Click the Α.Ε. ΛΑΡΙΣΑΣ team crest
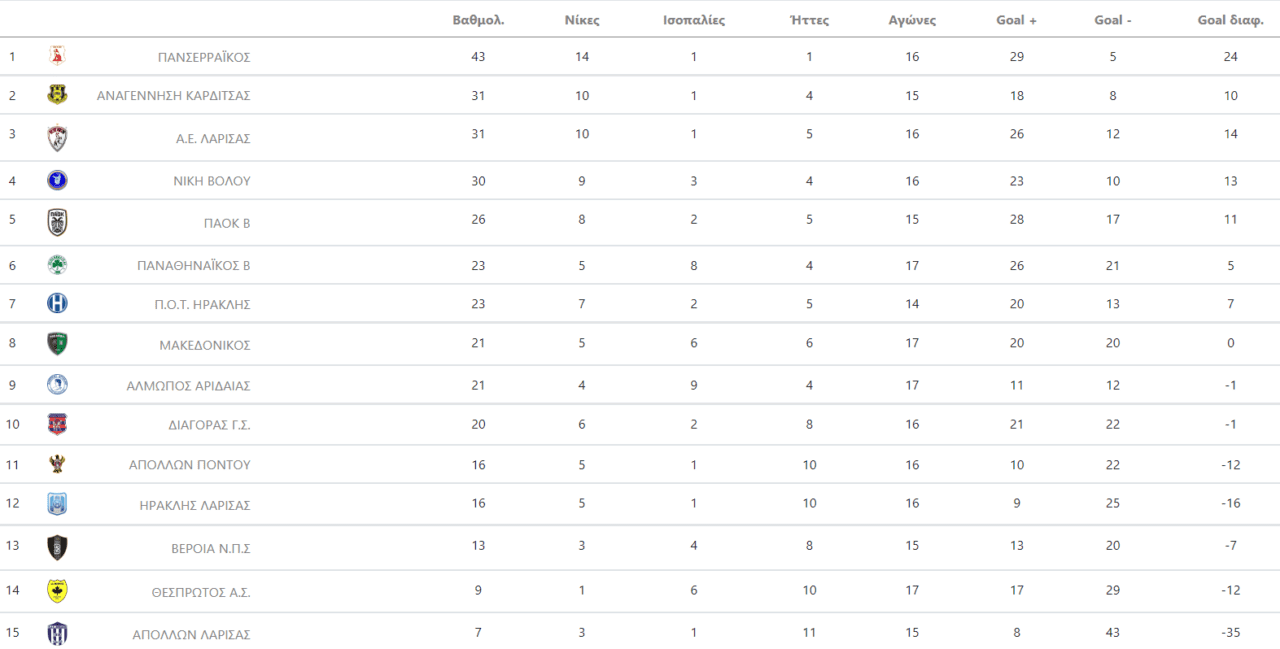This screenshot has height=649, width=1280. pos(57,137)
